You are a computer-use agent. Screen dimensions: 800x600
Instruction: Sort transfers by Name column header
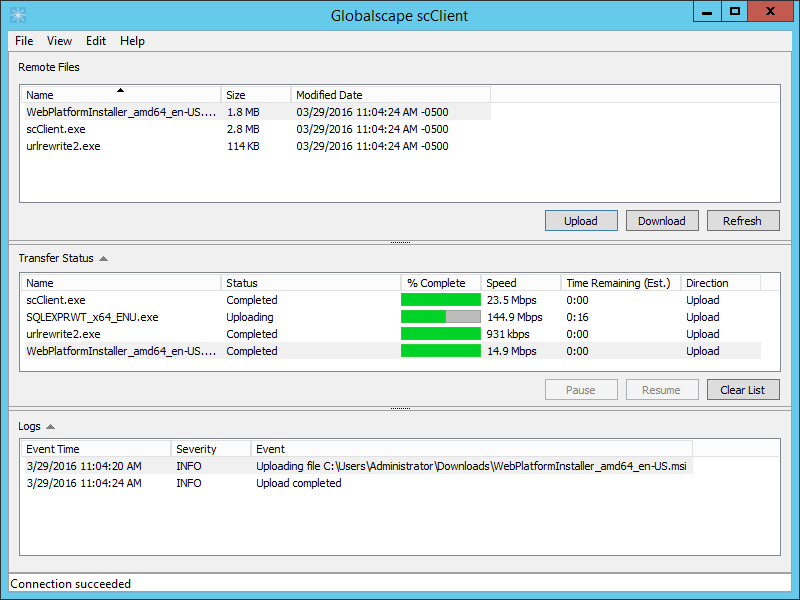121,283
